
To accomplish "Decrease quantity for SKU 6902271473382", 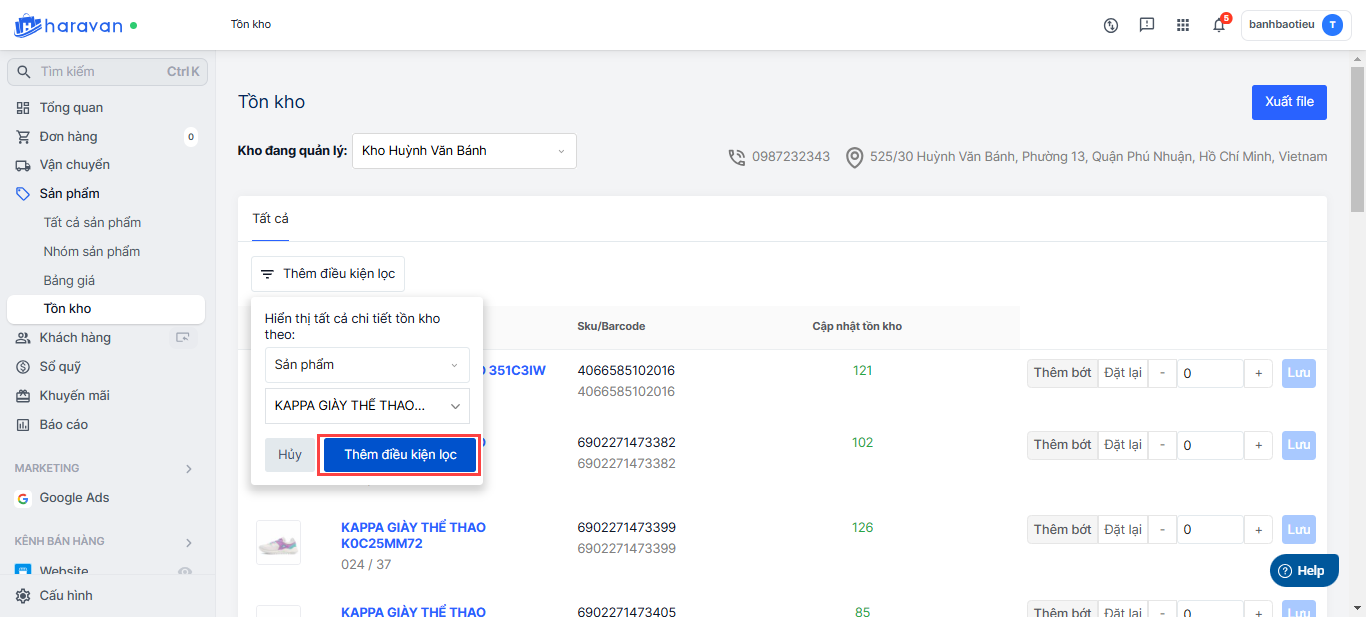I will click(x=1162, y=445).
